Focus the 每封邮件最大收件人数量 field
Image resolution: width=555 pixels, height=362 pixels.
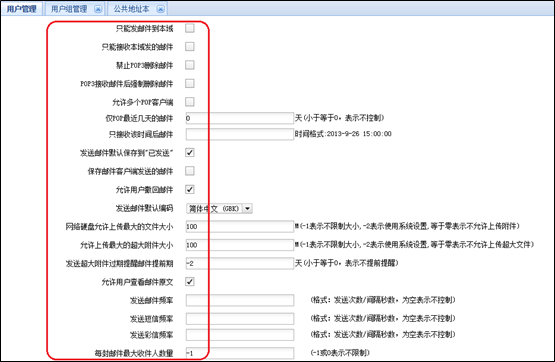point(240,353)
